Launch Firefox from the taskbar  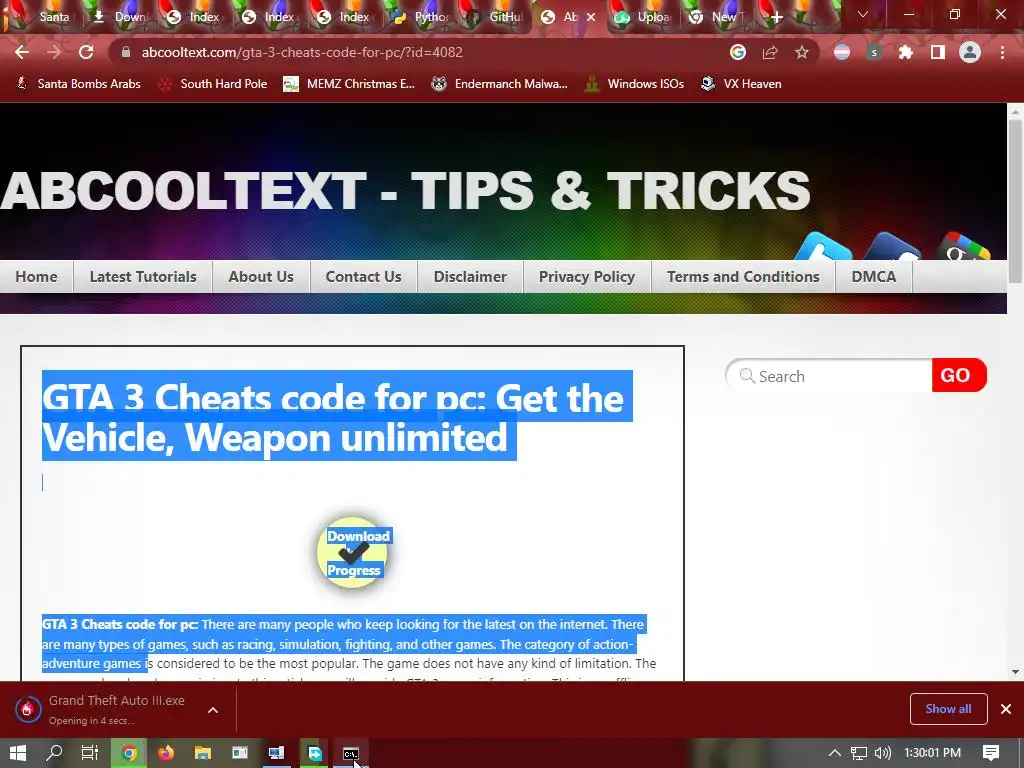pyautogui.click(x=166, y=753)
